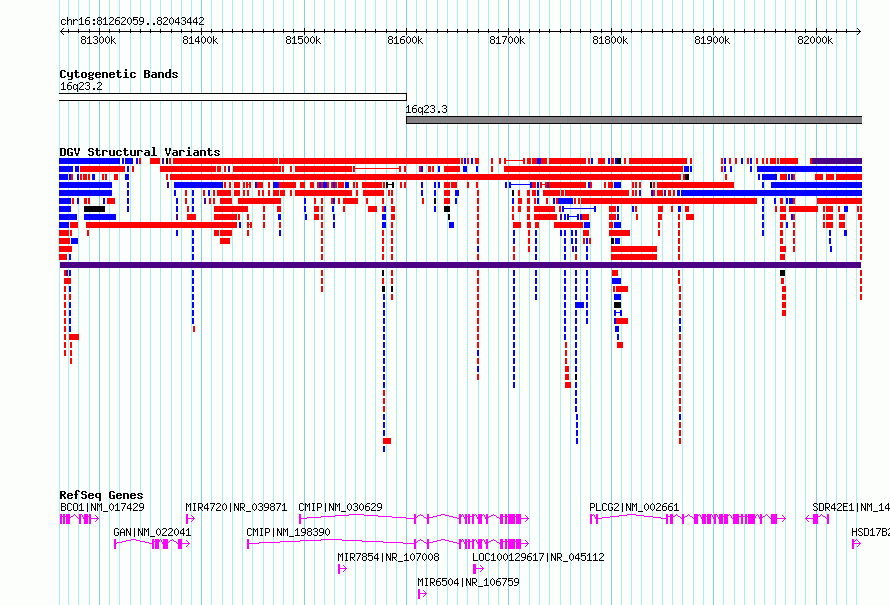The width and height of the screenshot is (890, 605).
Task: Click the BCO1|NM_017429 gene label
Action: pos(102,507)
